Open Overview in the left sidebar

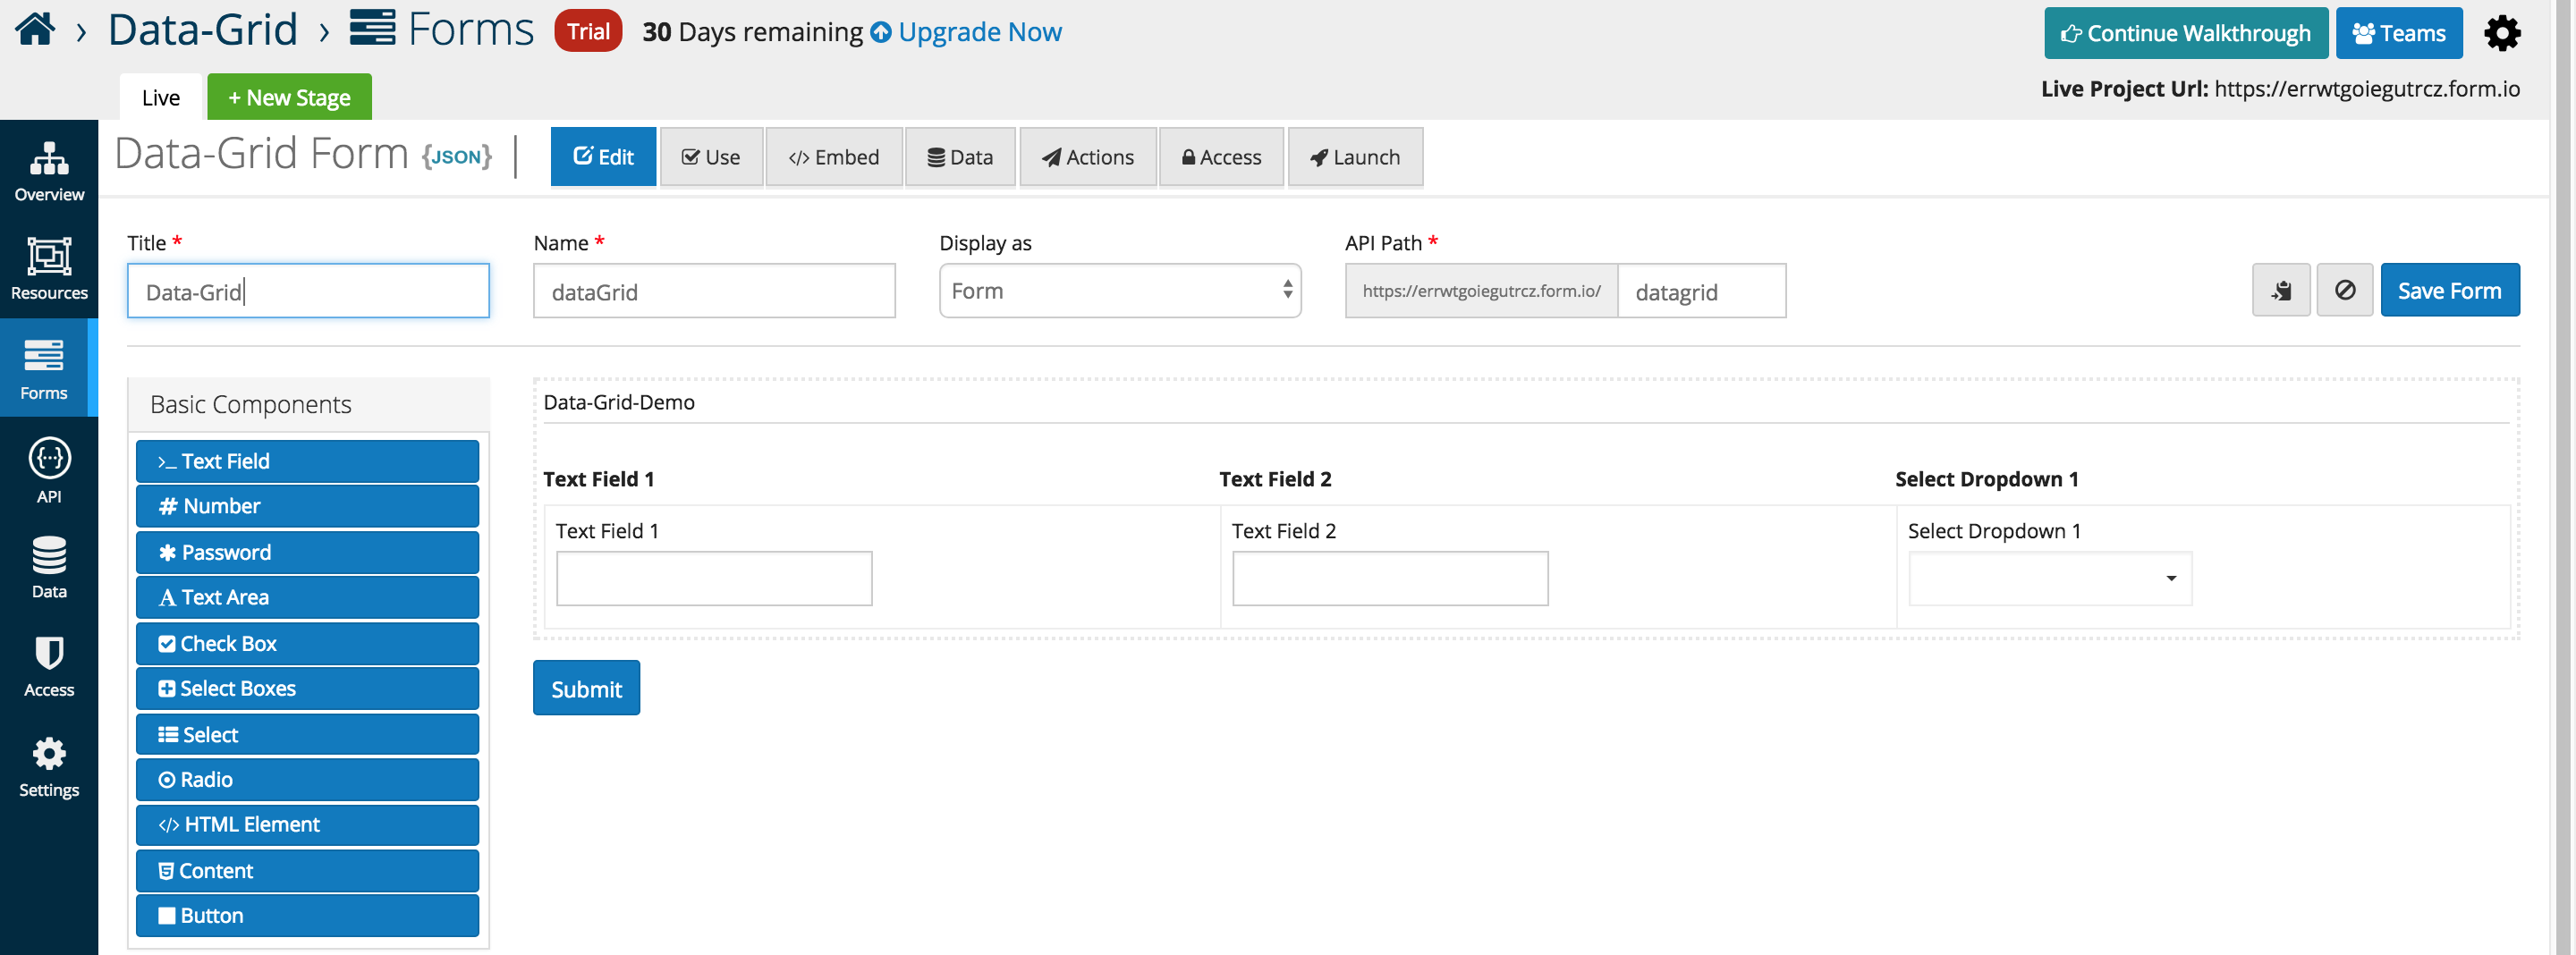[x=49, y=170]
